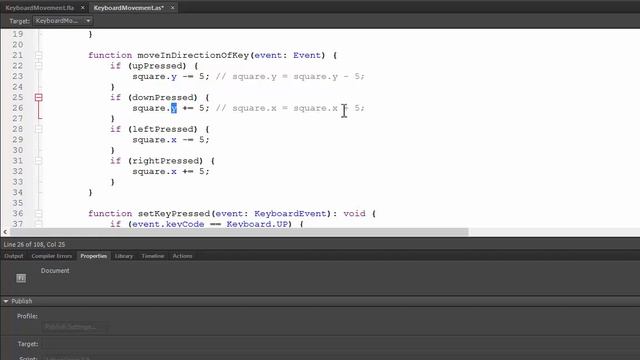Image resolution: width=640 pixels, height=360 pixels.
Task: Collapse the rightPressed if-block fold marker
Action: tap(38, 160)
